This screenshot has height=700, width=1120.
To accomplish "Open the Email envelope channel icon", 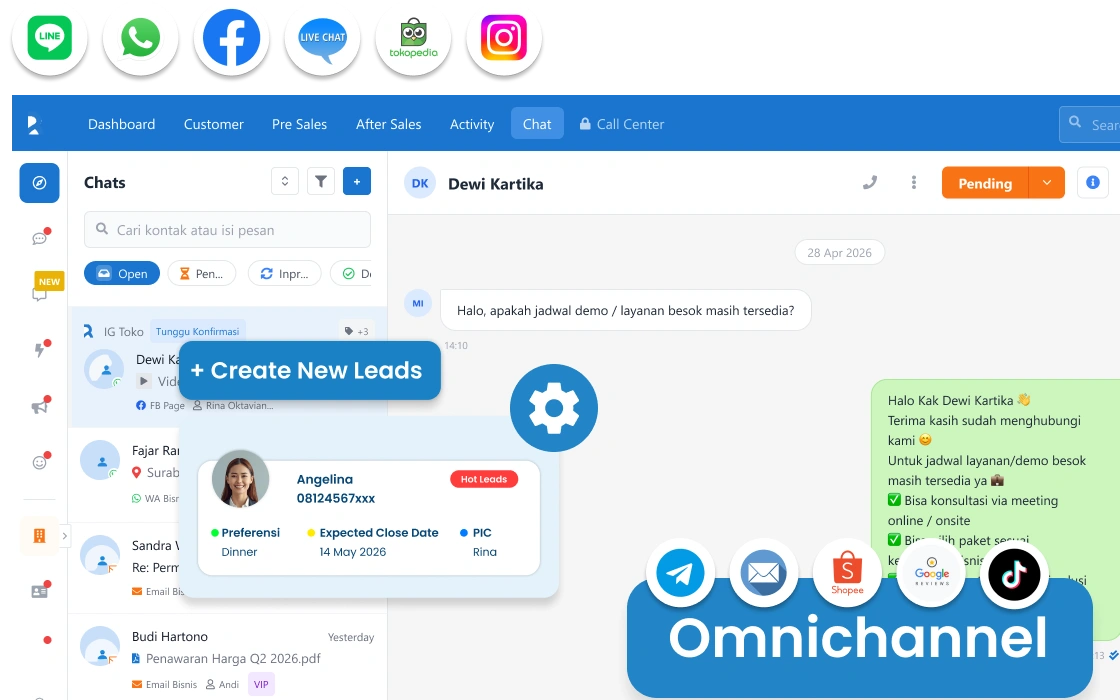I will click(x=764, y=573).
